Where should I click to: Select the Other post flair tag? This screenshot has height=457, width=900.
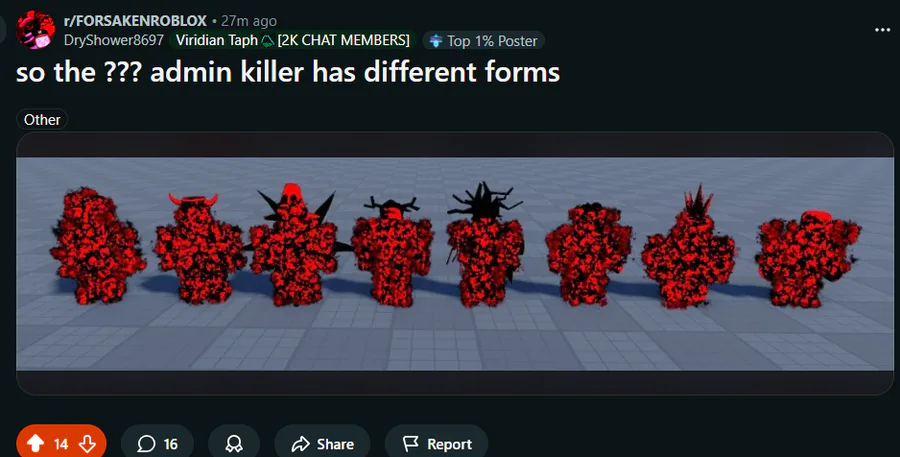click(42, 119)
